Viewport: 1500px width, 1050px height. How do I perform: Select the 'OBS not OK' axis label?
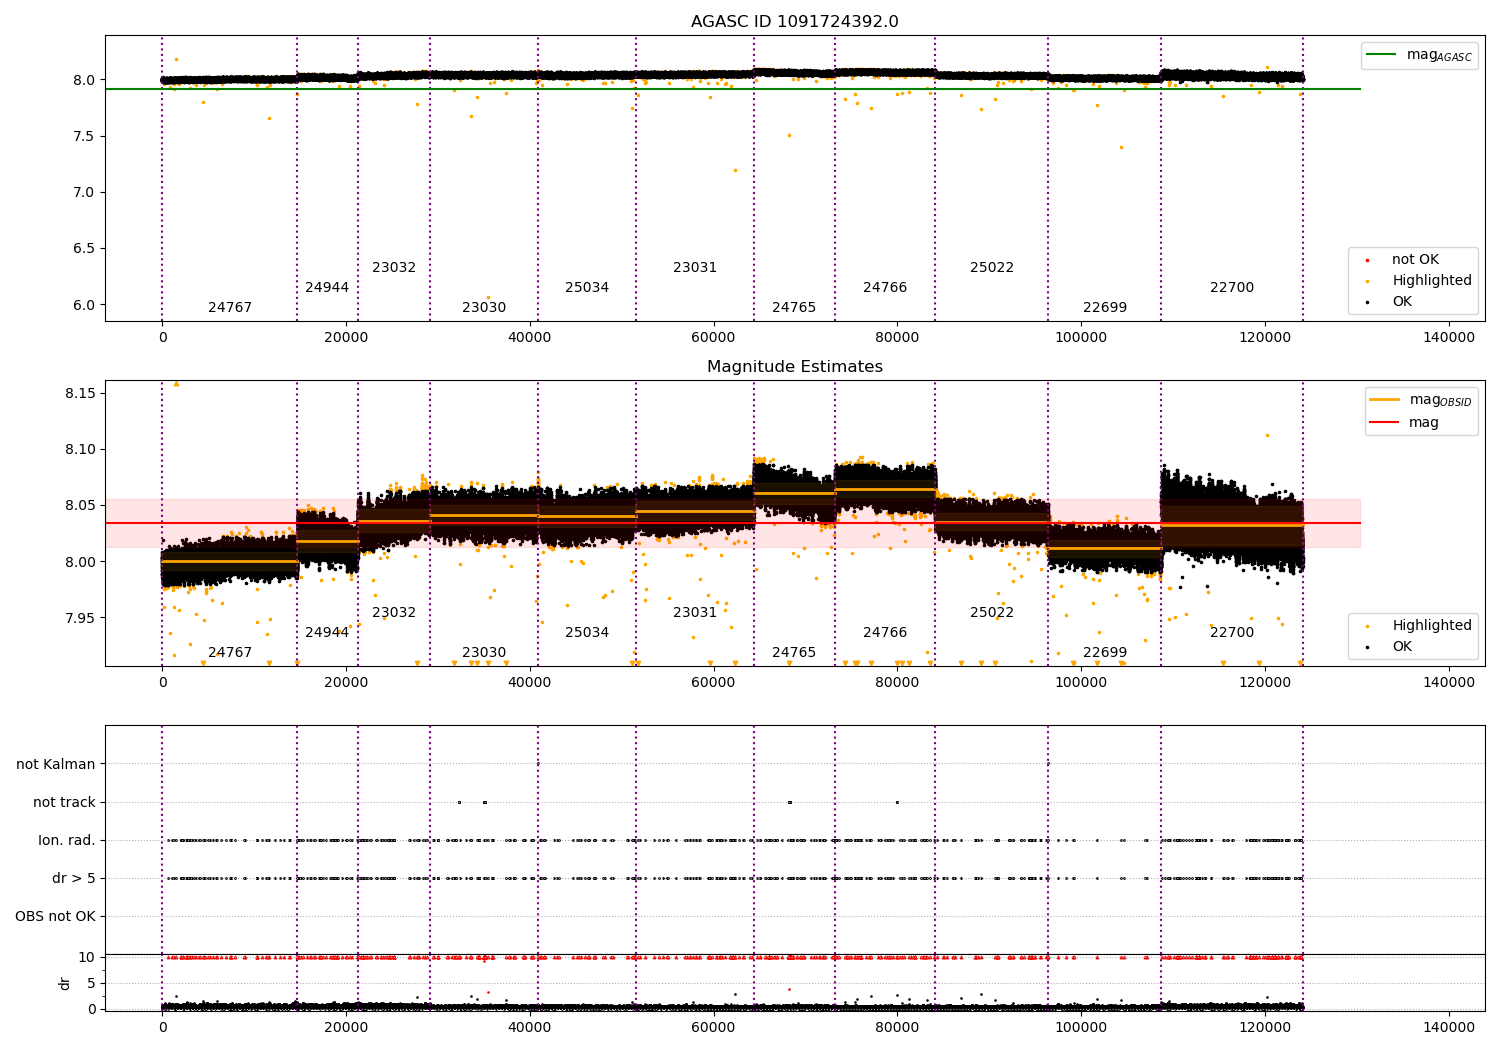click(x=55, y=916)
